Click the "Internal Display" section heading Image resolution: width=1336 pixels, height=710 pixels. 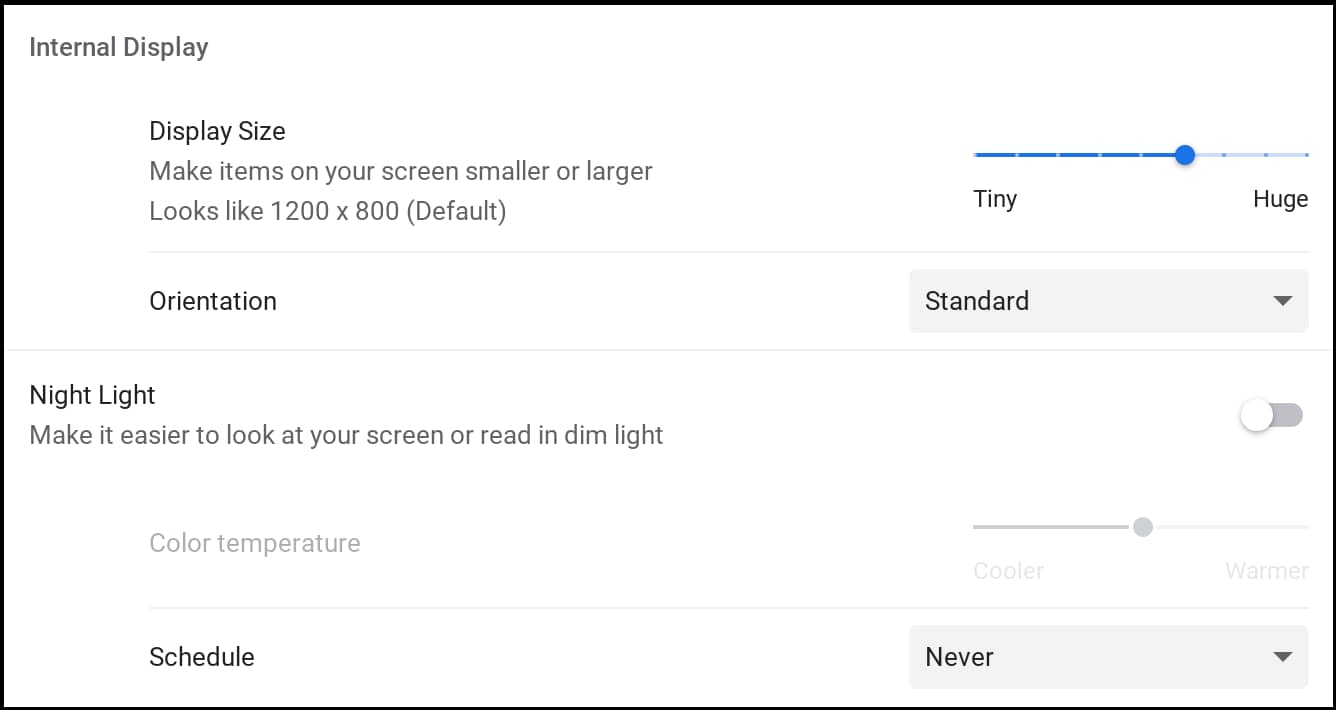[x=119, y=46]
